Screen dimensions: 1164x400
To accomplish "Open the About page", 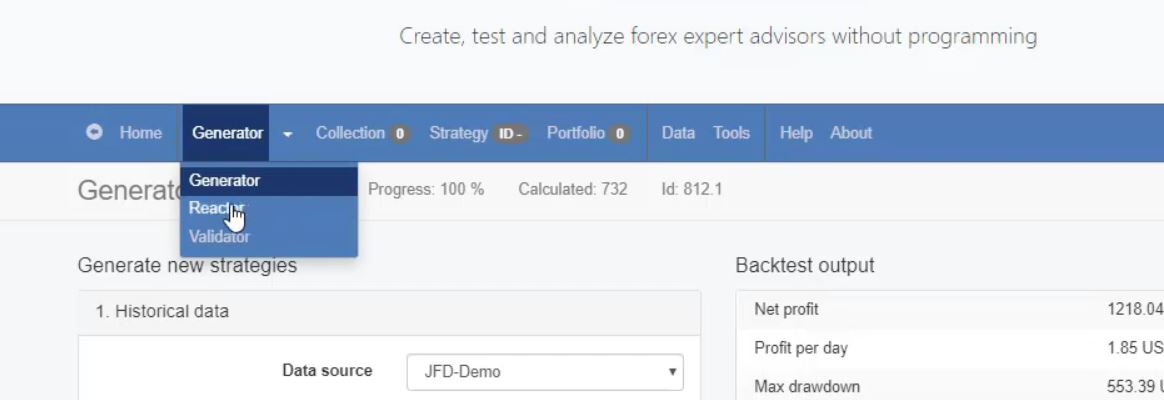I will (851, 133).
